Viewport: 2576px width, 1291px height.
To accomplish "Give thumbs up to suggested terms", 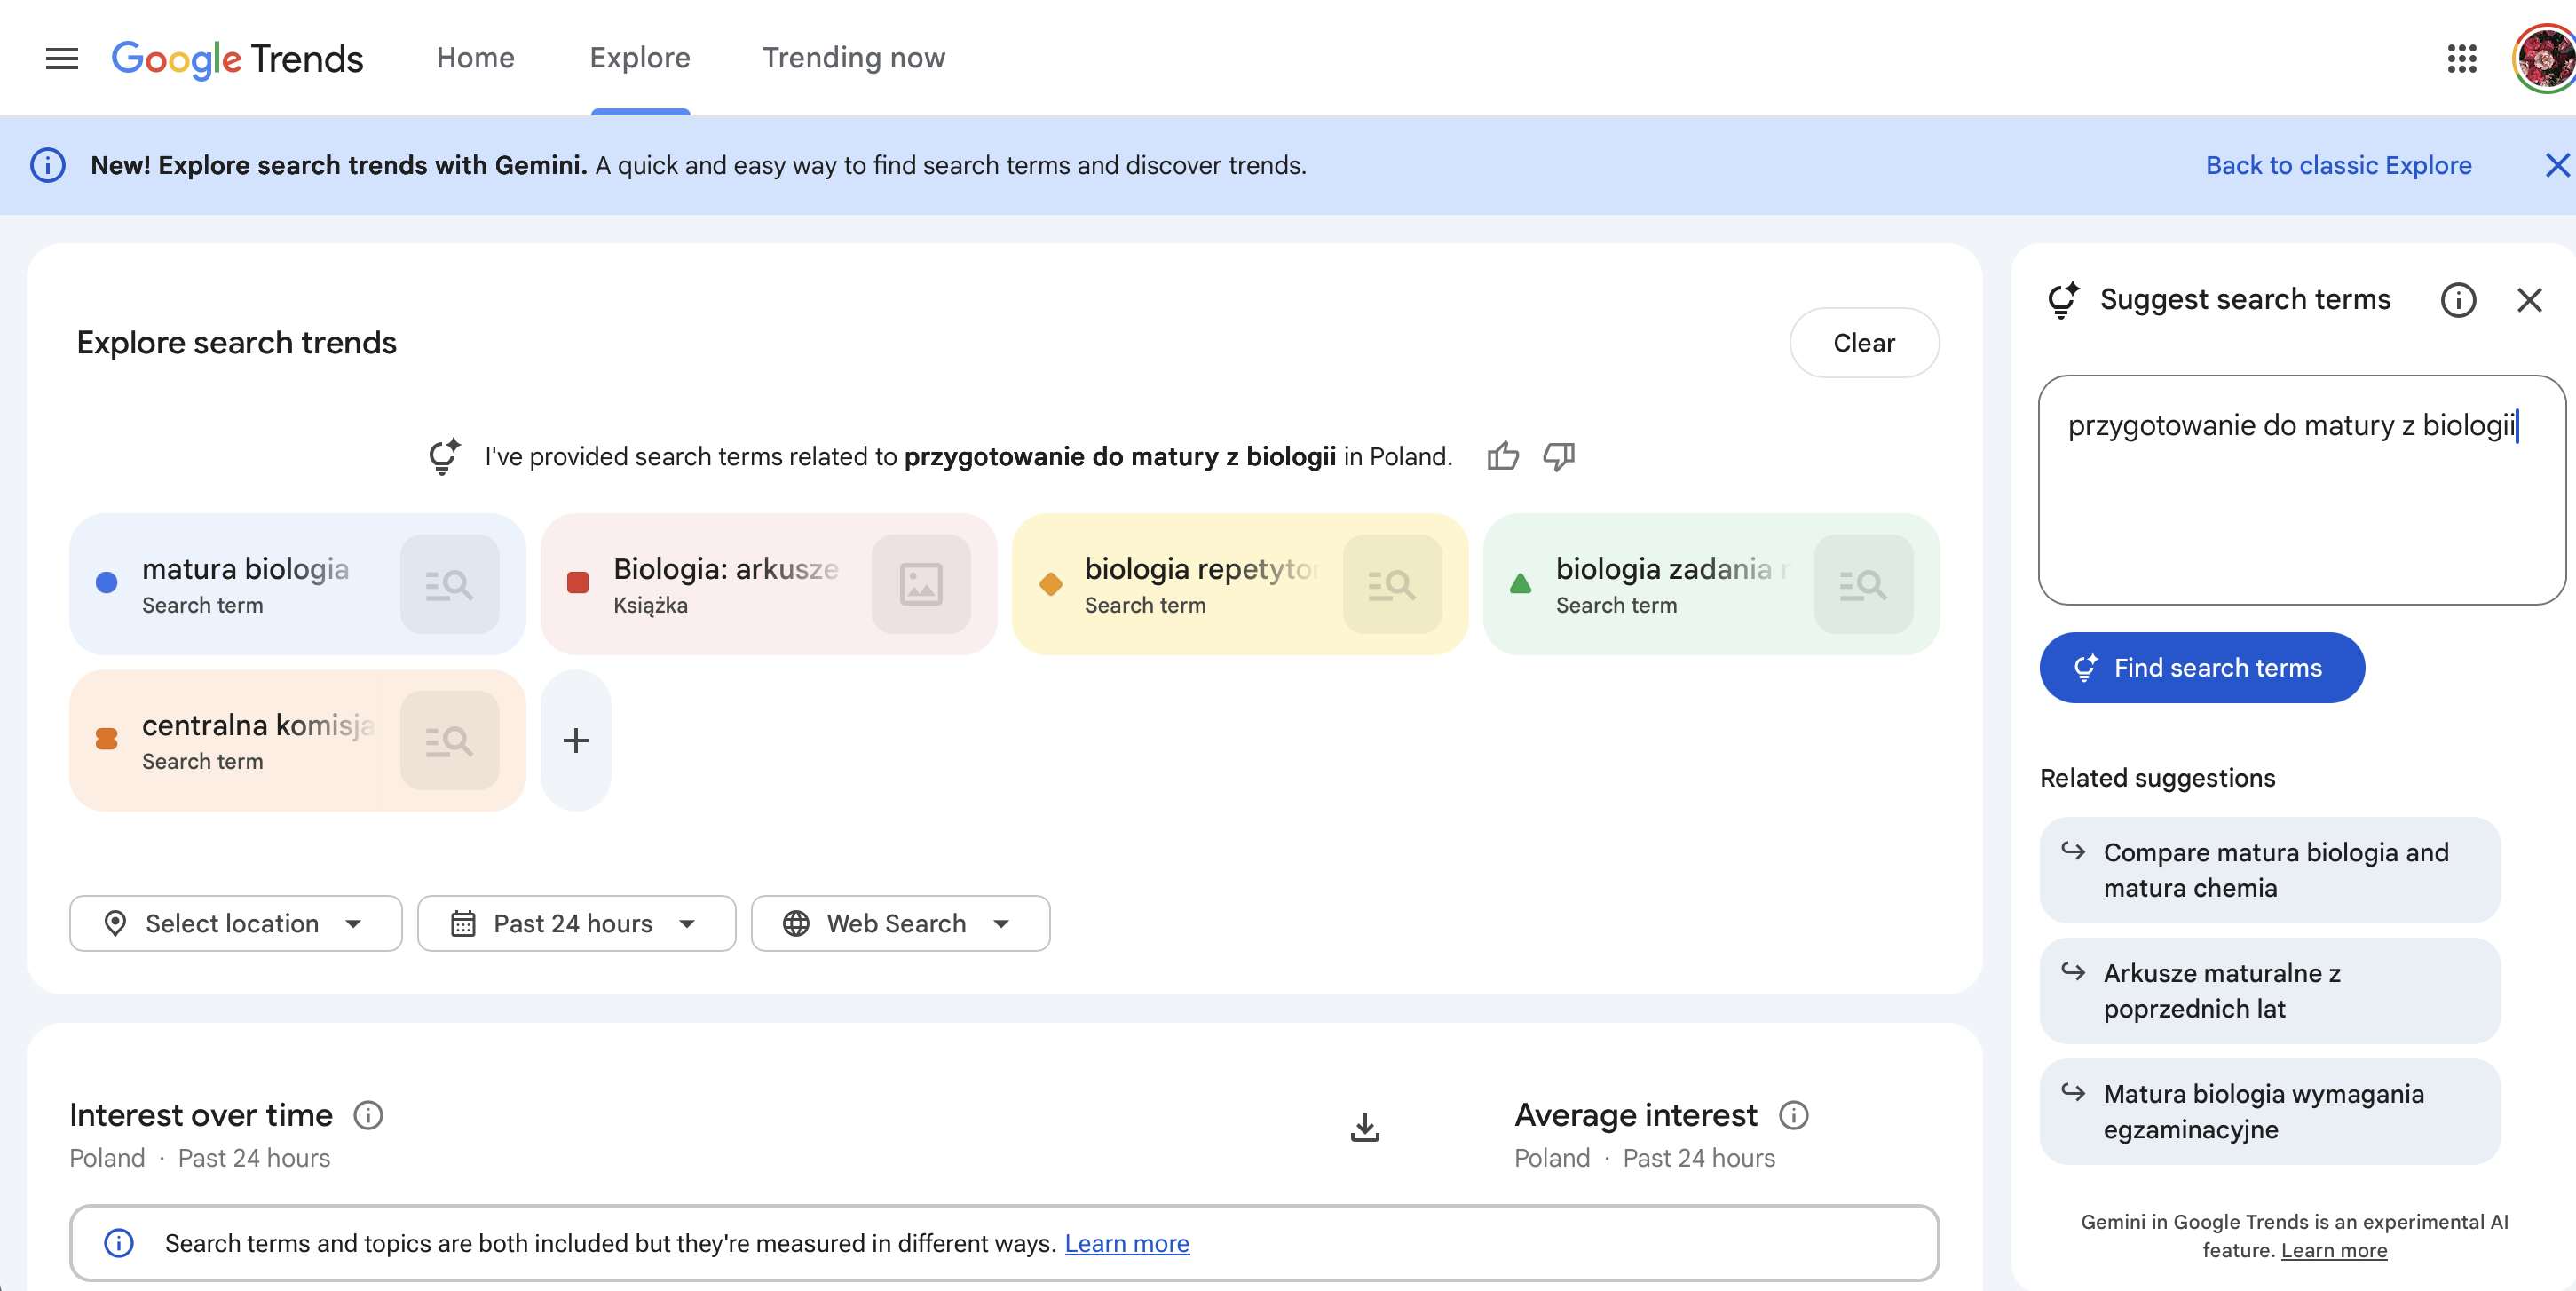I will click(1502, 456).
